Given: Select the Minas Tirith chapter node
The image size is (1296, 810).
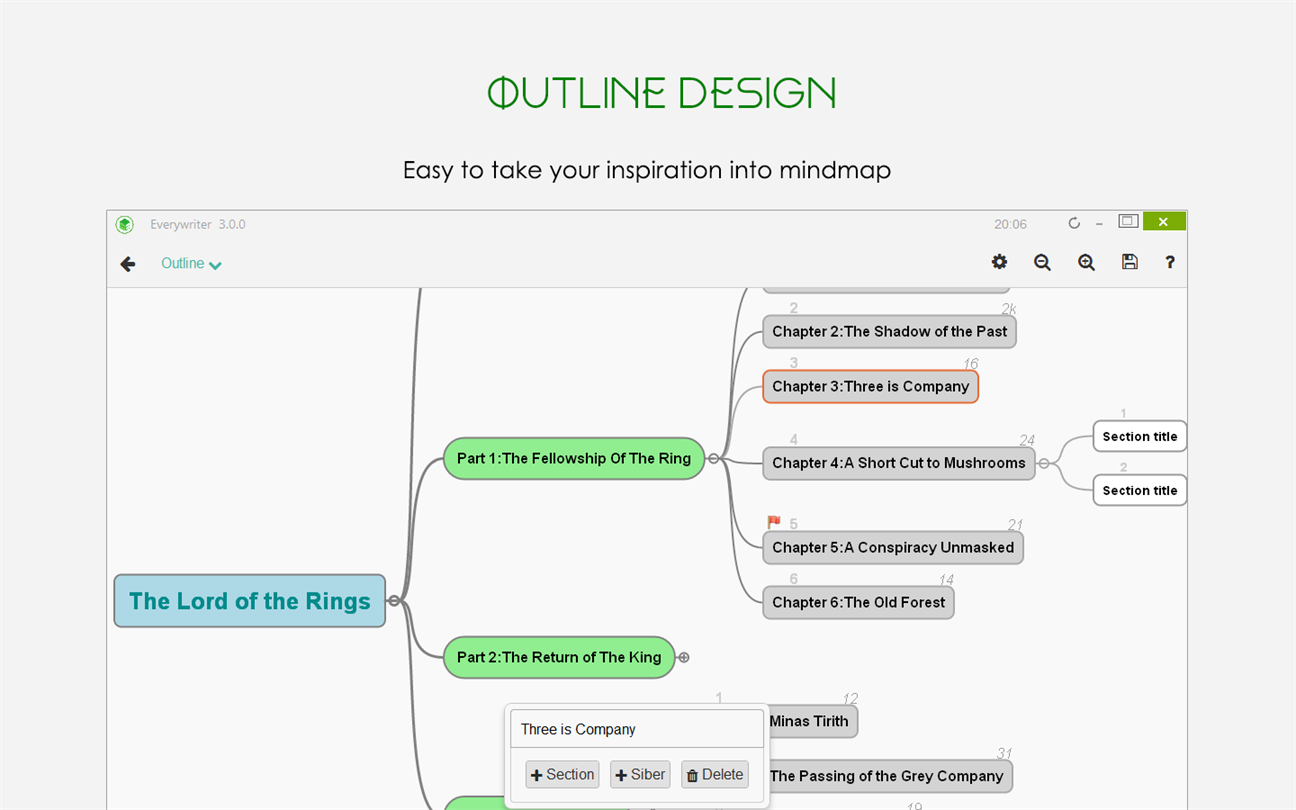Looking at the screenshot, I should pos(812,721).
